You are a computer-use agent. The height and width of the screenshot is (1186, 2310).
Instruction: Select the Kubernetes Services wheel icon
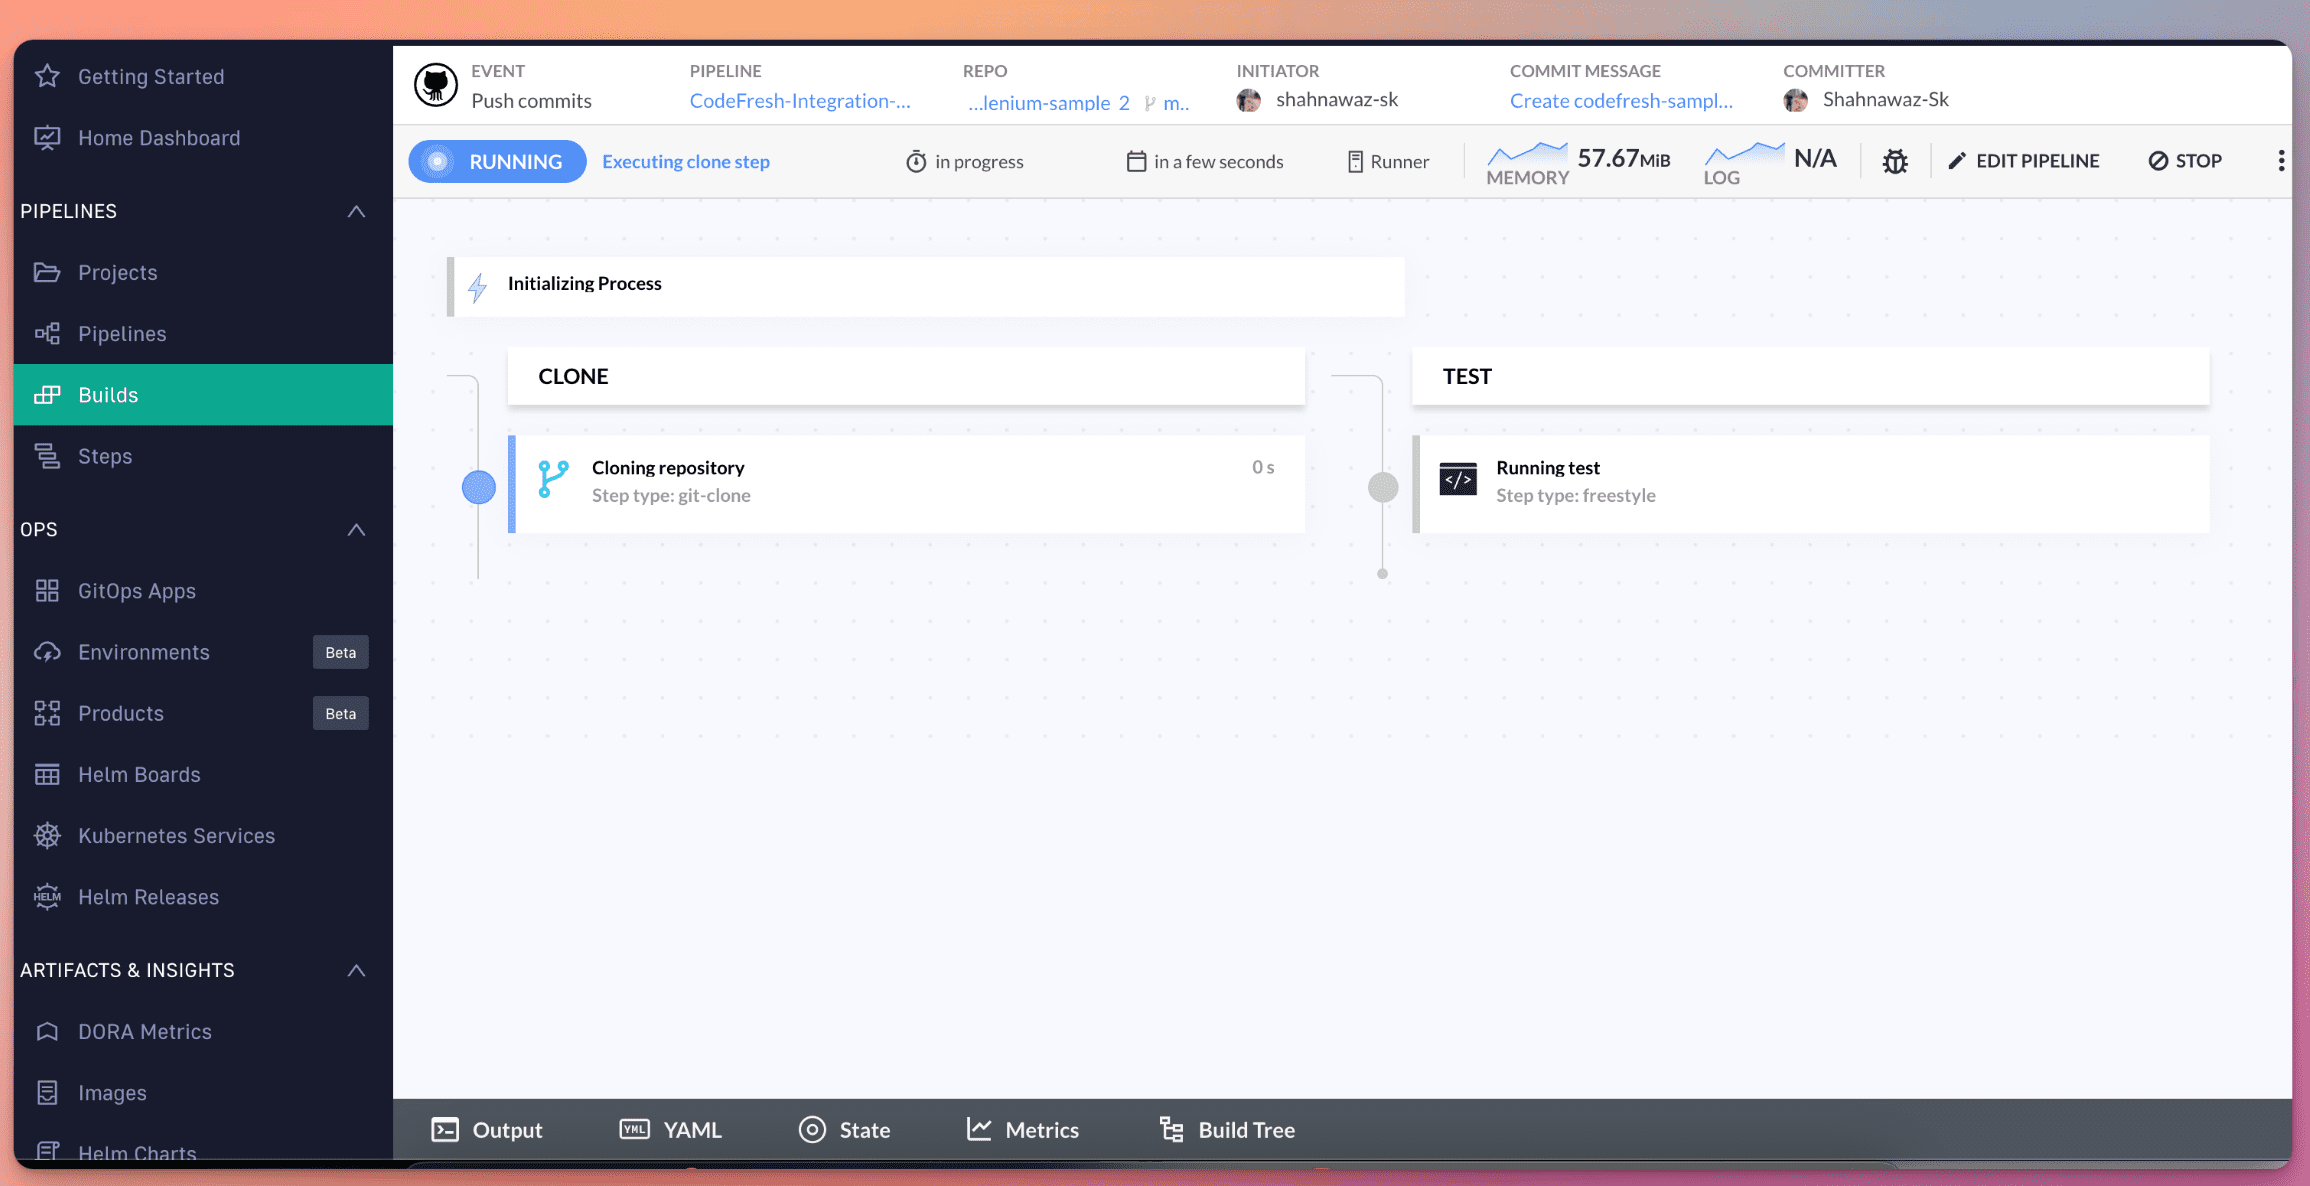point(47,835)
